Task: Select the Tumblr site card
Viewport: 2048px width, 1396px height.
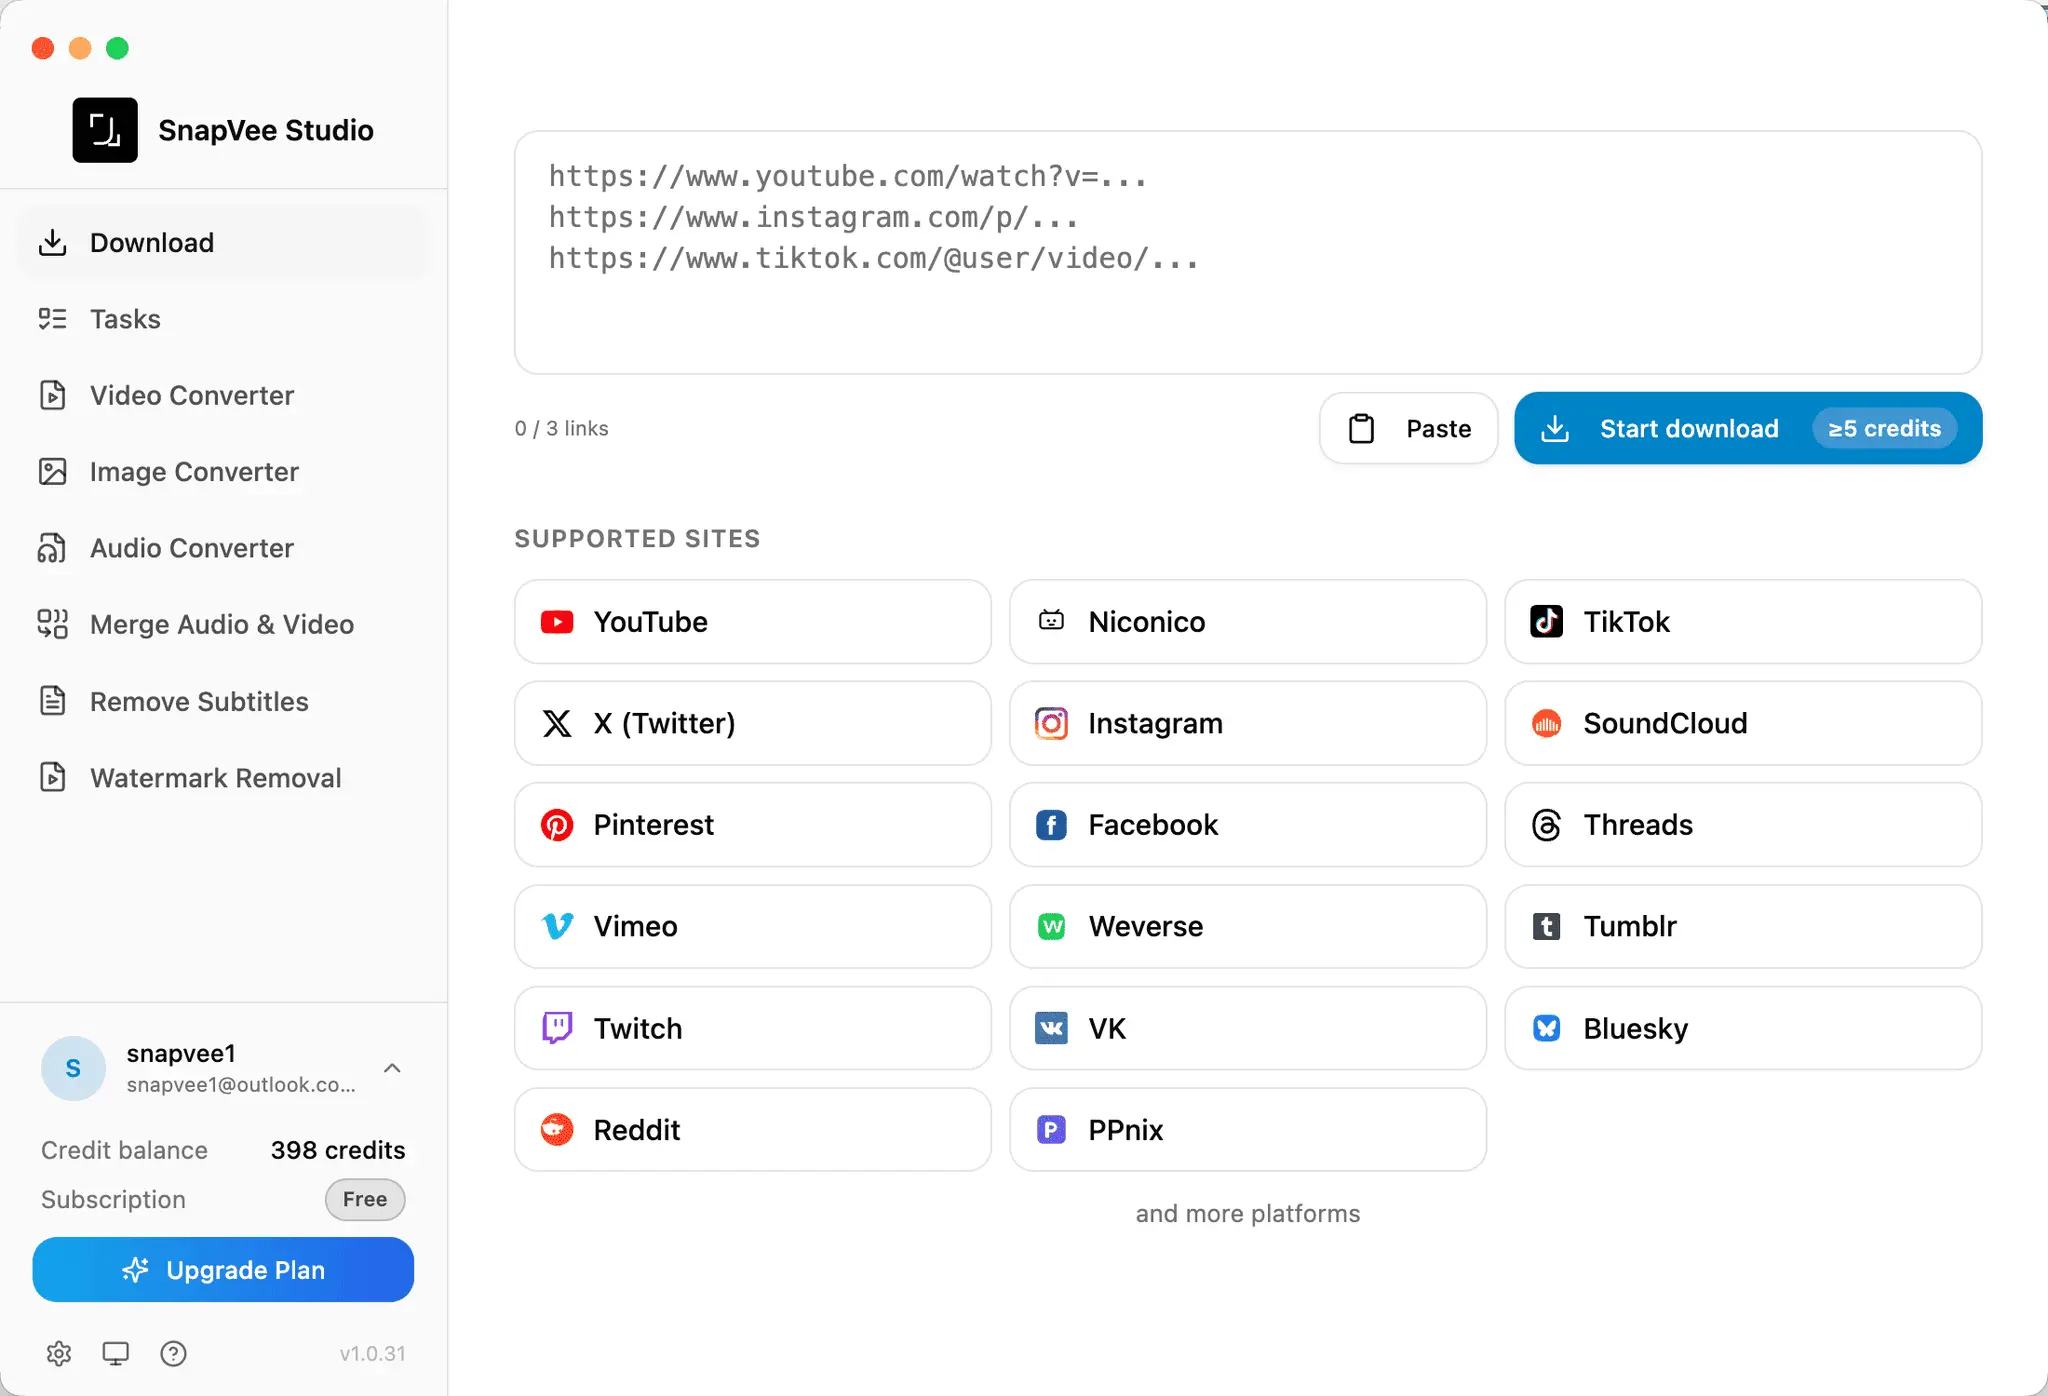Action: click(1743, 926)
